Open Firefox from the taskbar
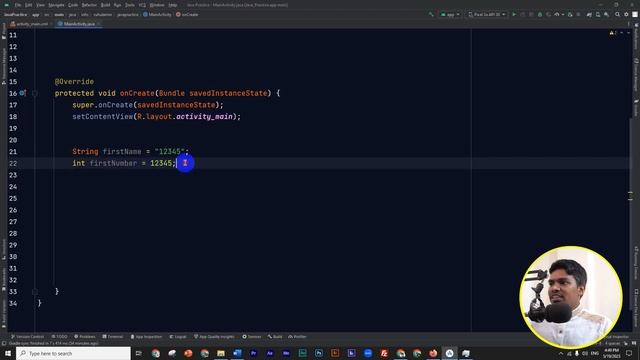 (433, 353)
